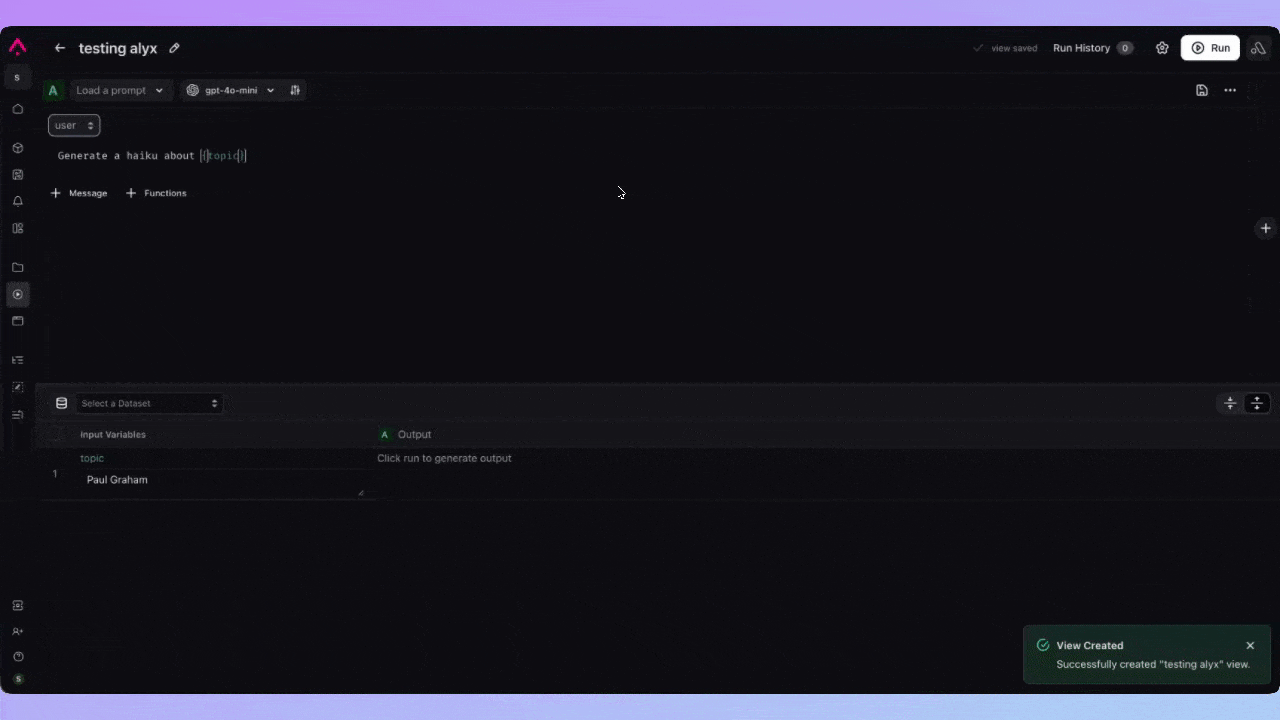1280x720 pixels.
Task: Add a message with '+ Message'
Action: tap(79, 193)
